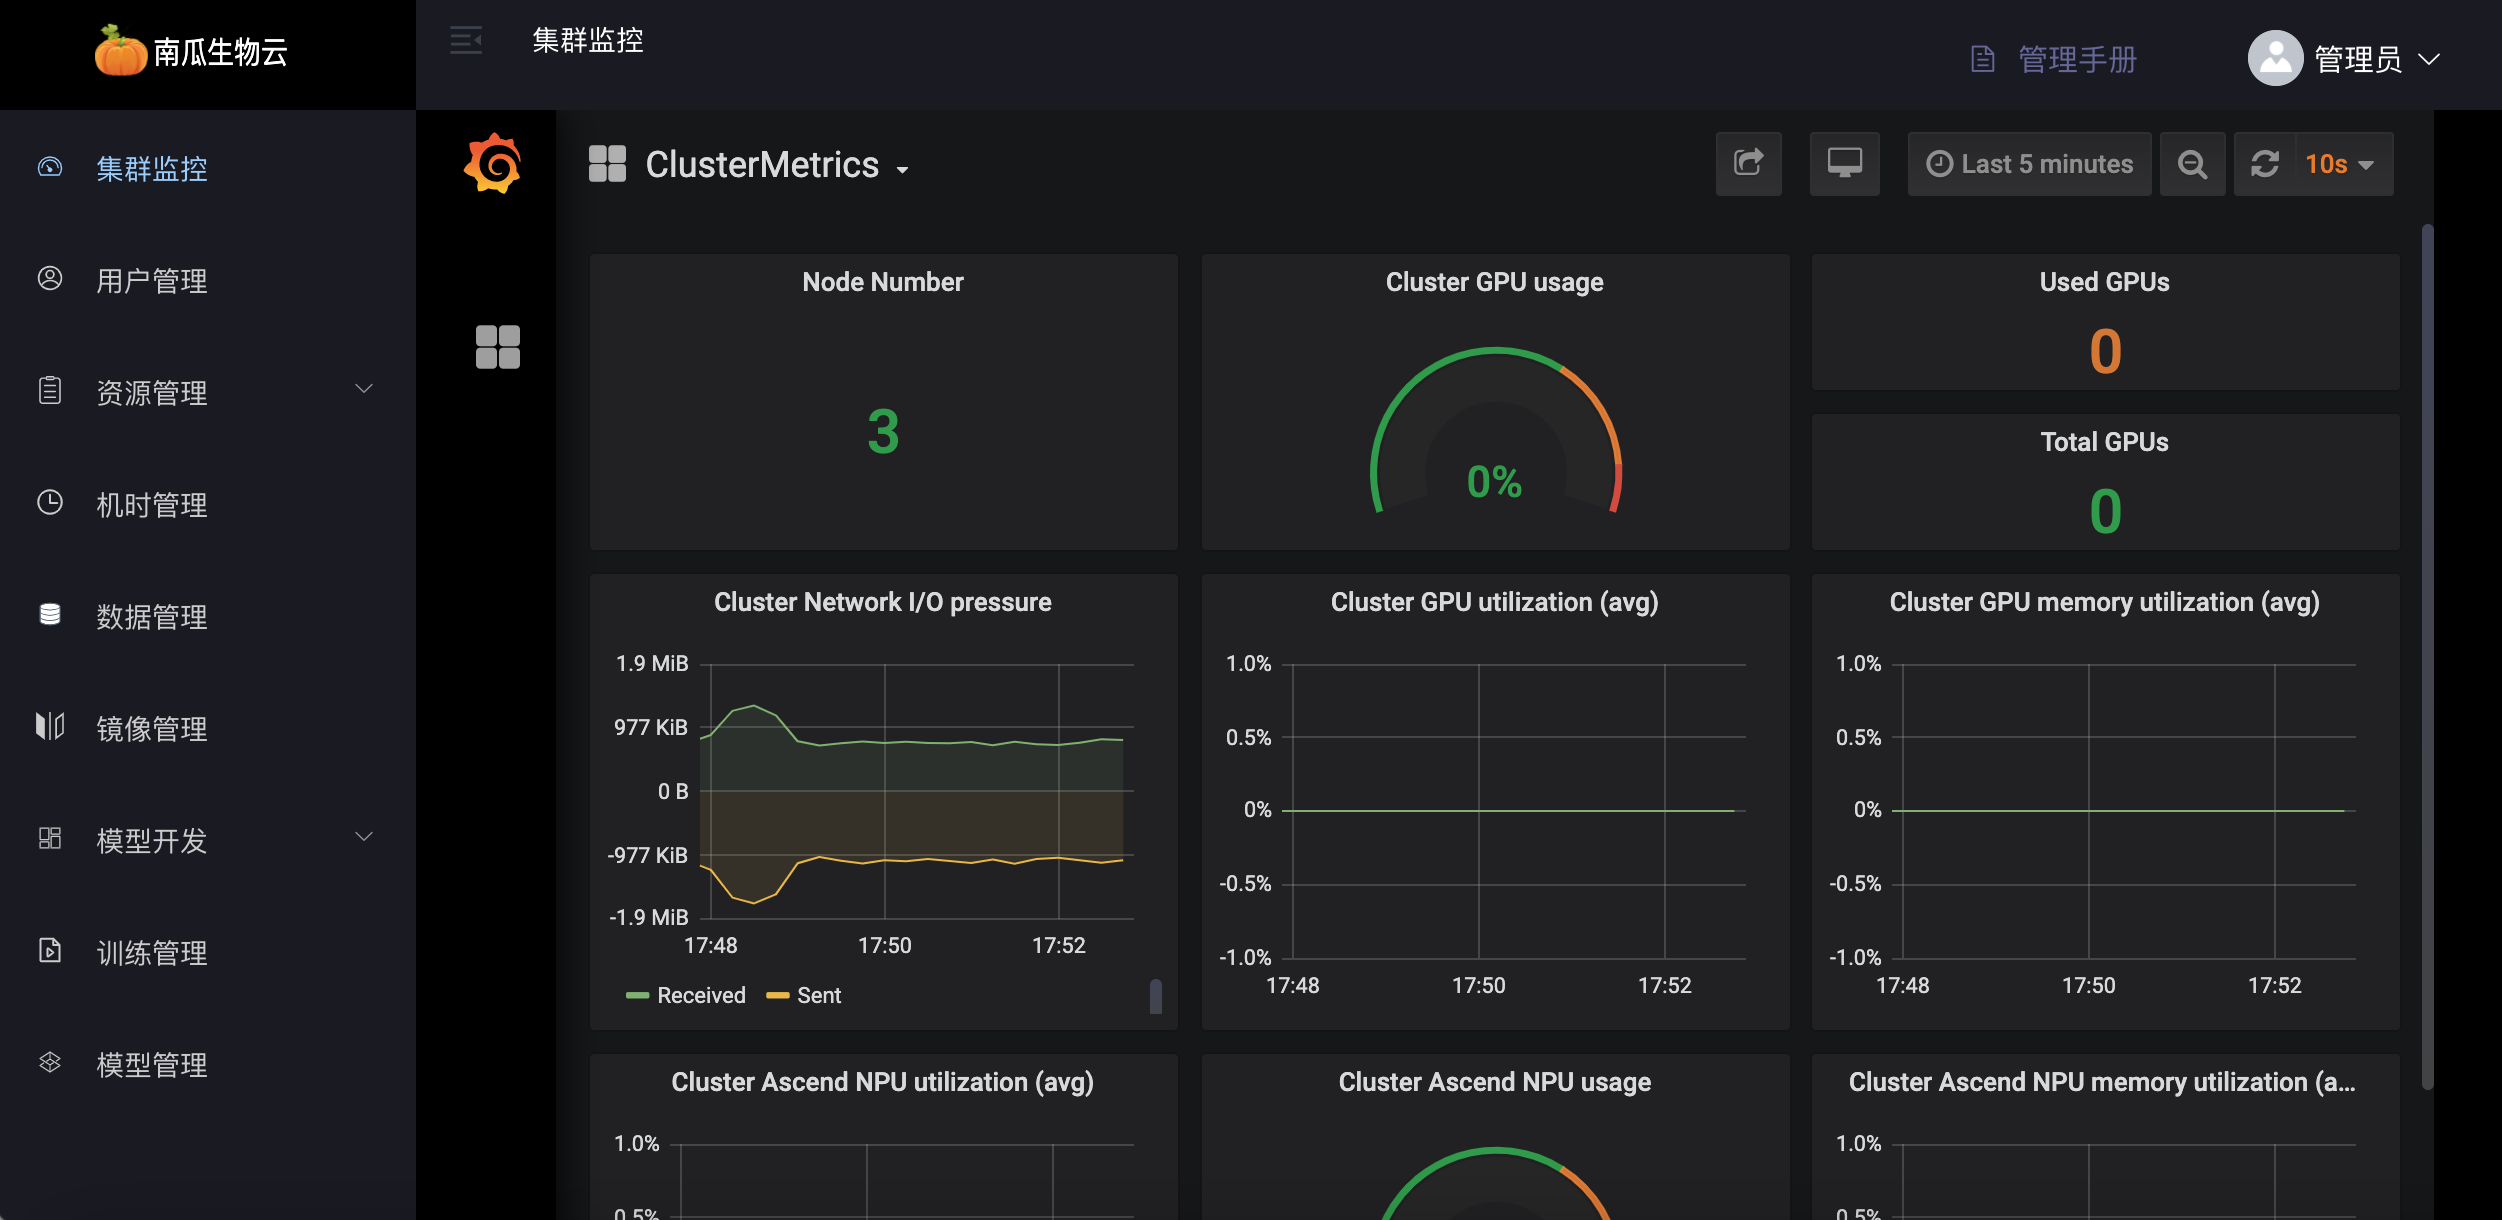Open Grafana dashboards side menu icon
Screen dimensions: 2502x1220
[x=498, y=347]
